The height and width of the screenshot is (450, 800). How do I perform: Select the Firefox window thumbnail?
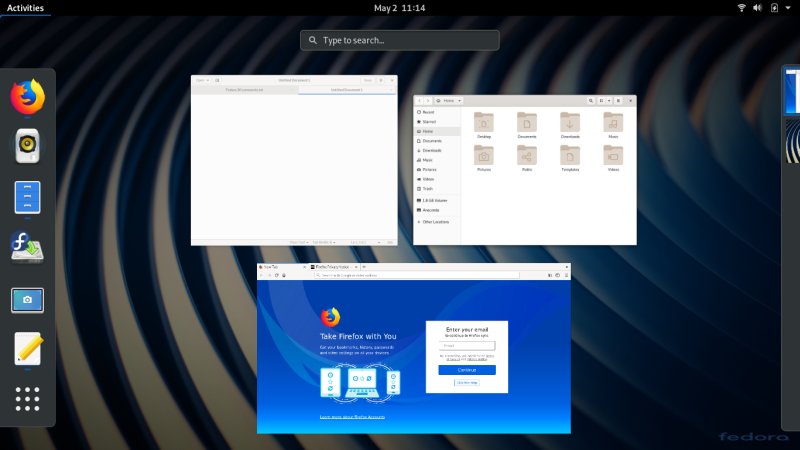coord(414,348)
